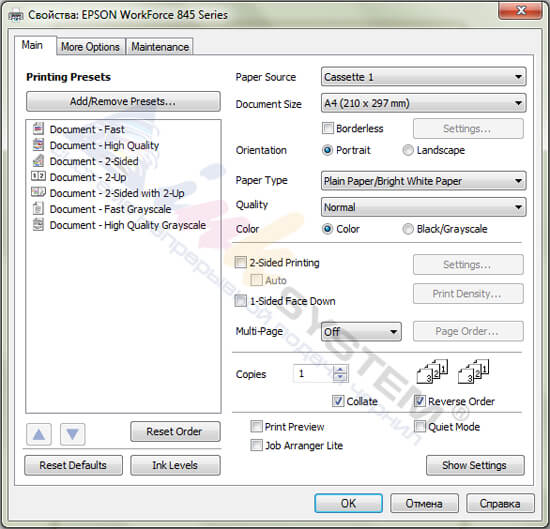Click the Отмена cancel button
This screenshot has height=529, width=550.
[424, 503]
